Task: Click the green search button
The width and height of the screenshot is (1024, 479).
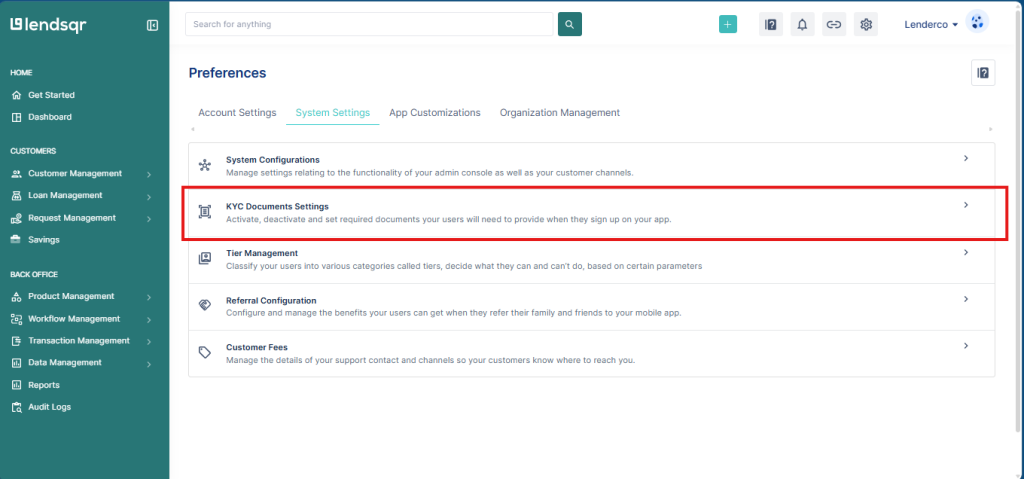Action: [570, 24]
